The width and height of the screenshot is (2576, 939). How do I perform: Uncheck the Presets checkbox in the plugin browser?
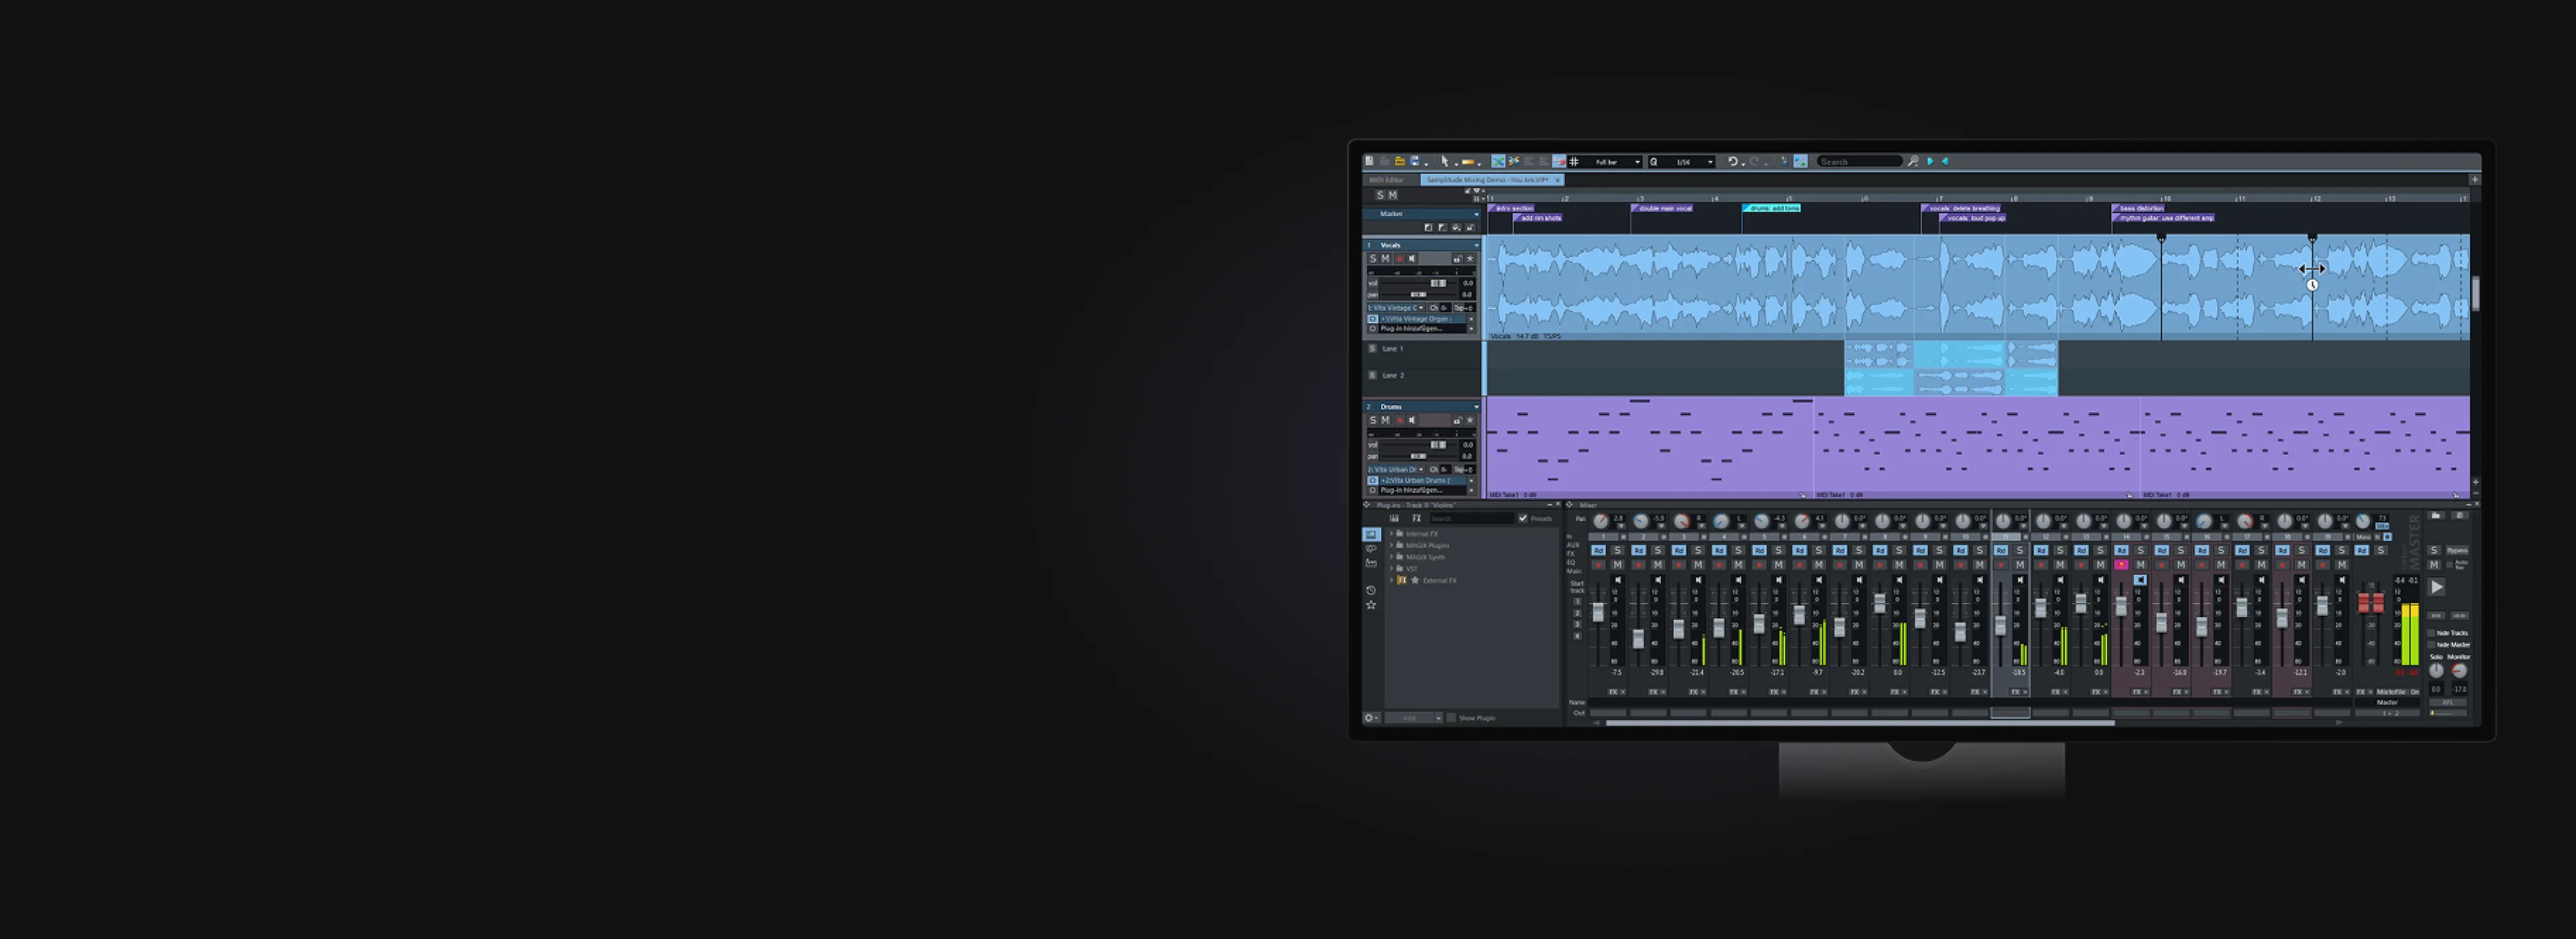point(1524,518)
